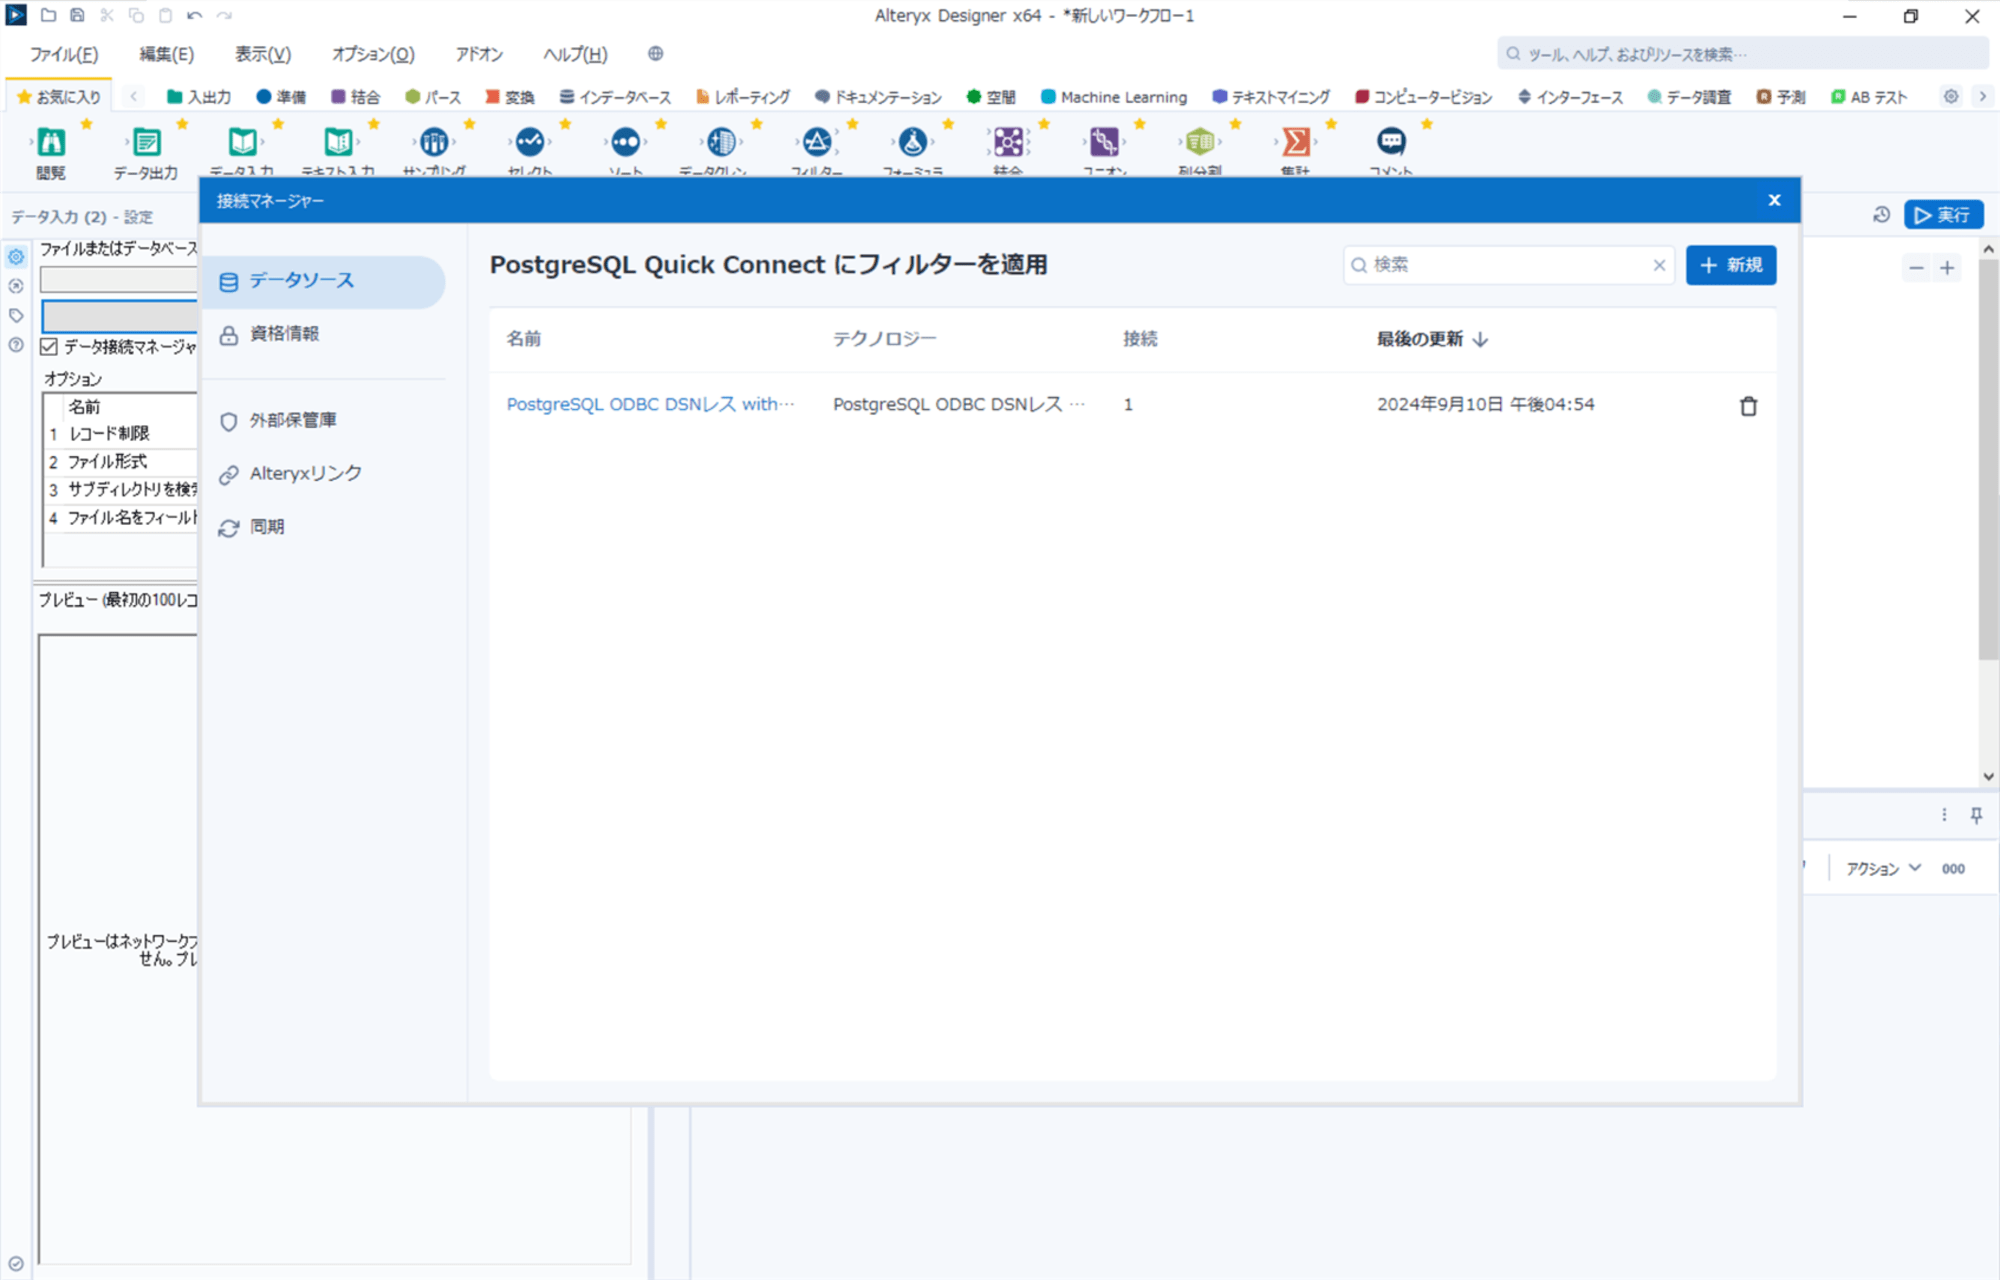Click the undo arrow in title toolbar
Screen dimensions: 2000x1280
(x=194, y=16)
